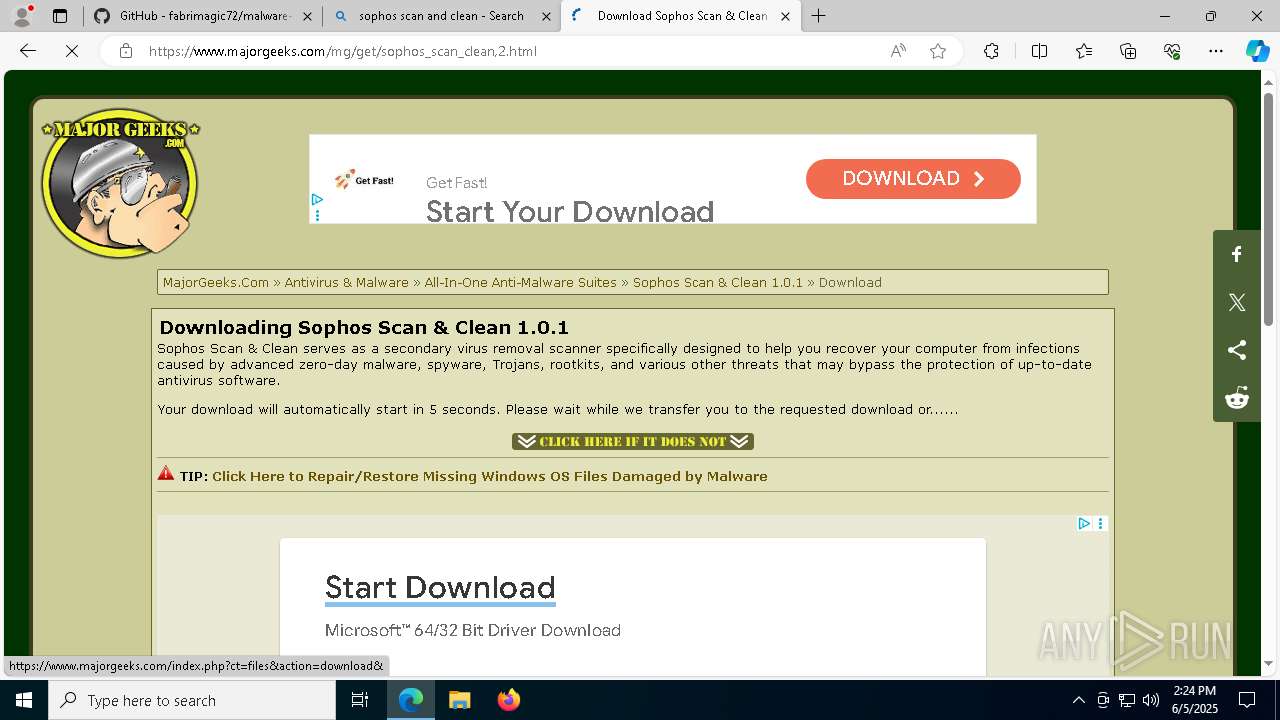The width and height of the screenshot is (1280, 720).
Task: Click the Start Download ad heading
Action: point(440,587)
